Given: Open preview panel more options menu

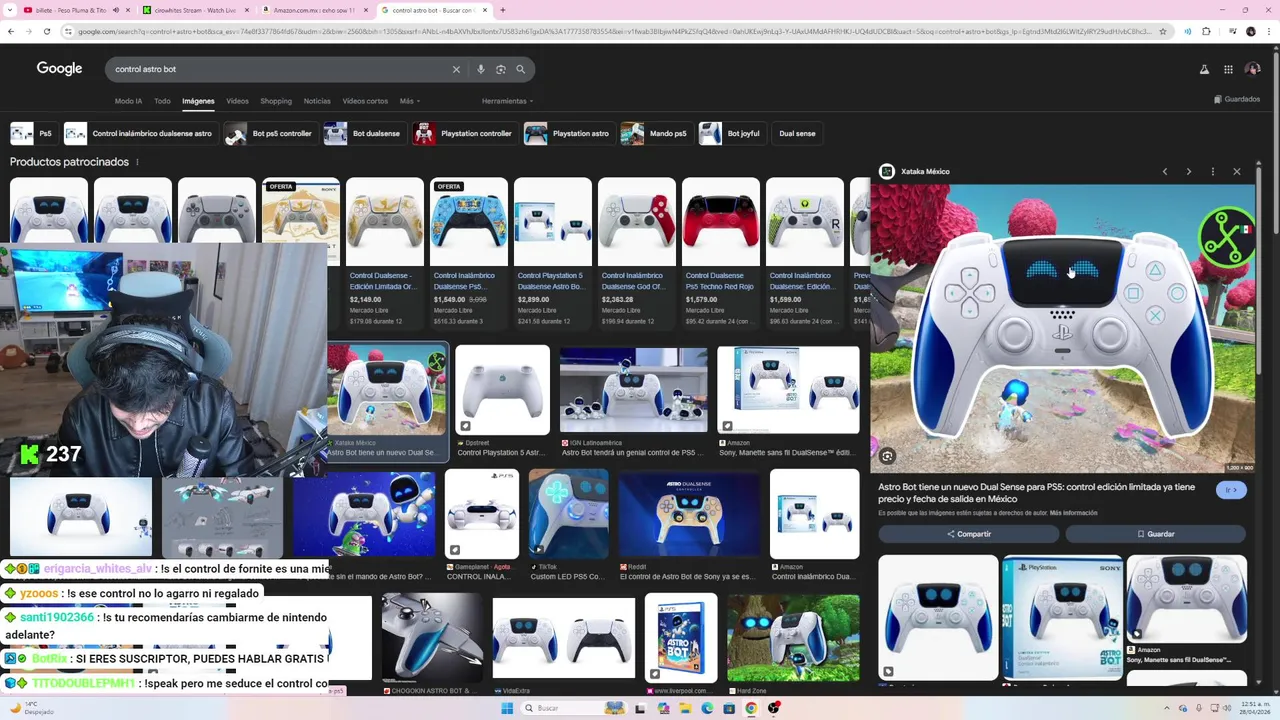Looking at the screenshot, I should [x=1213, y=172].
